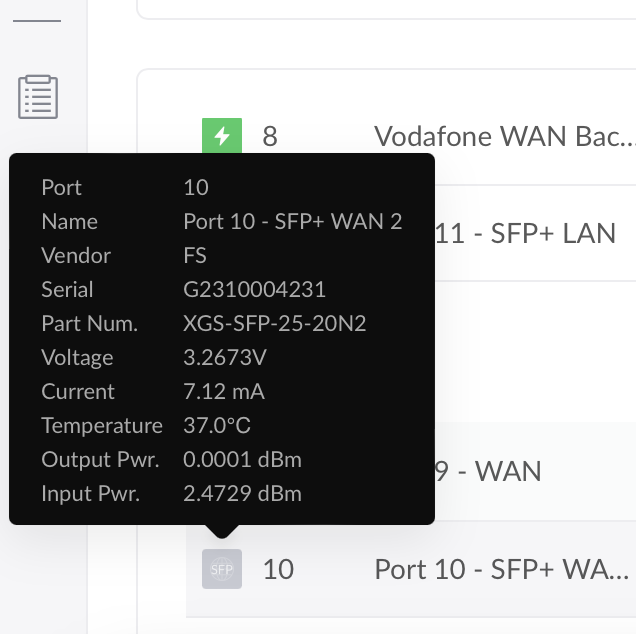Click port number 10 beside SFP icon
The image size is (636, 634).
(x=278, y=569)
